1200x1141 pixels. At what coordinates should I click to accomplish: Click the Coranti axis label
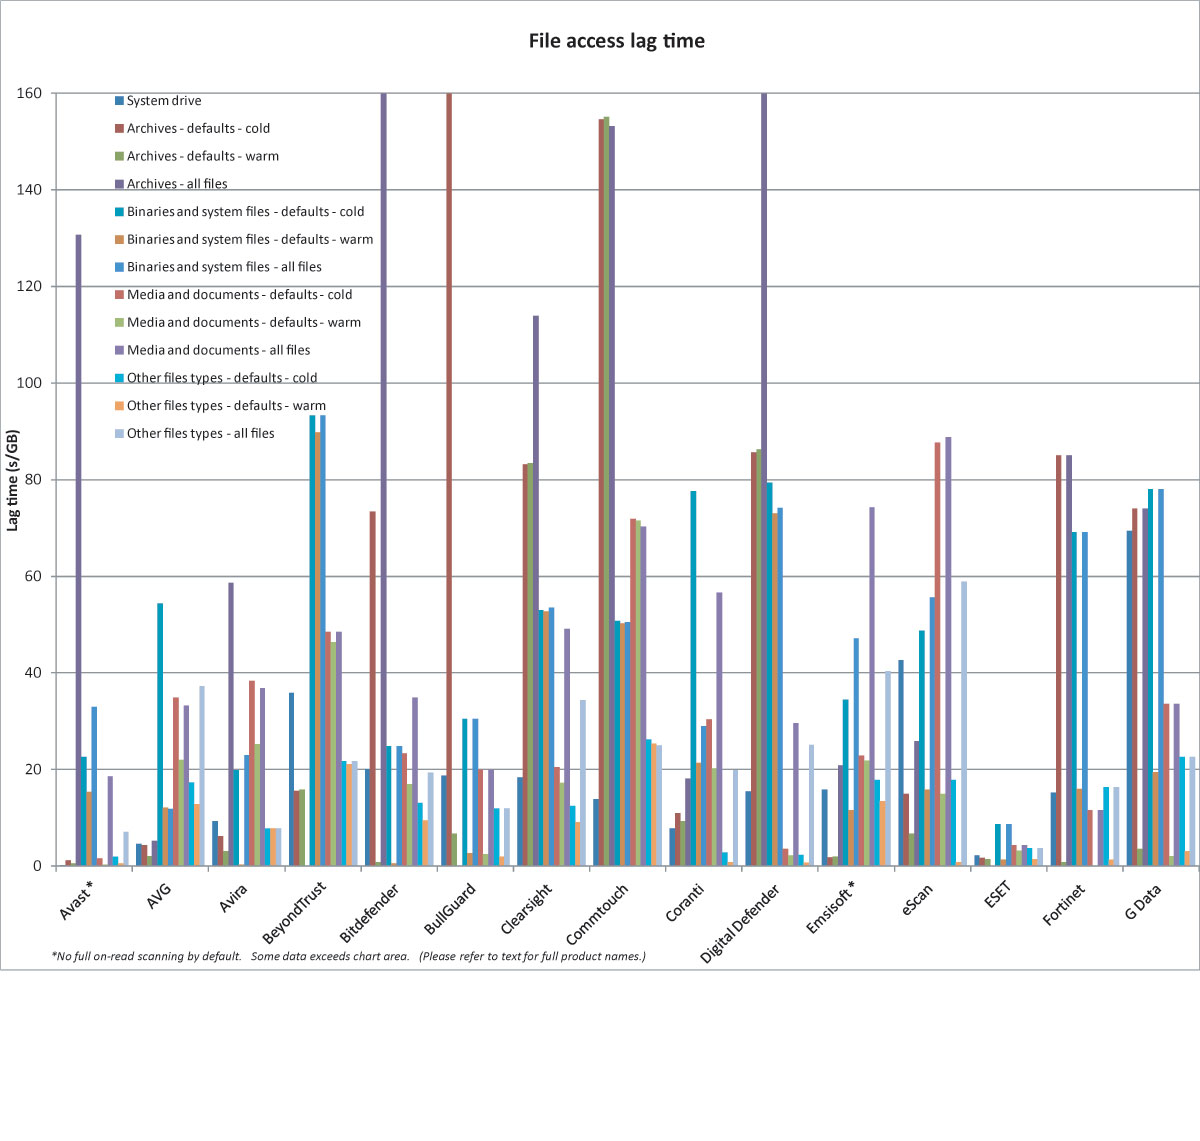point(686,902)
